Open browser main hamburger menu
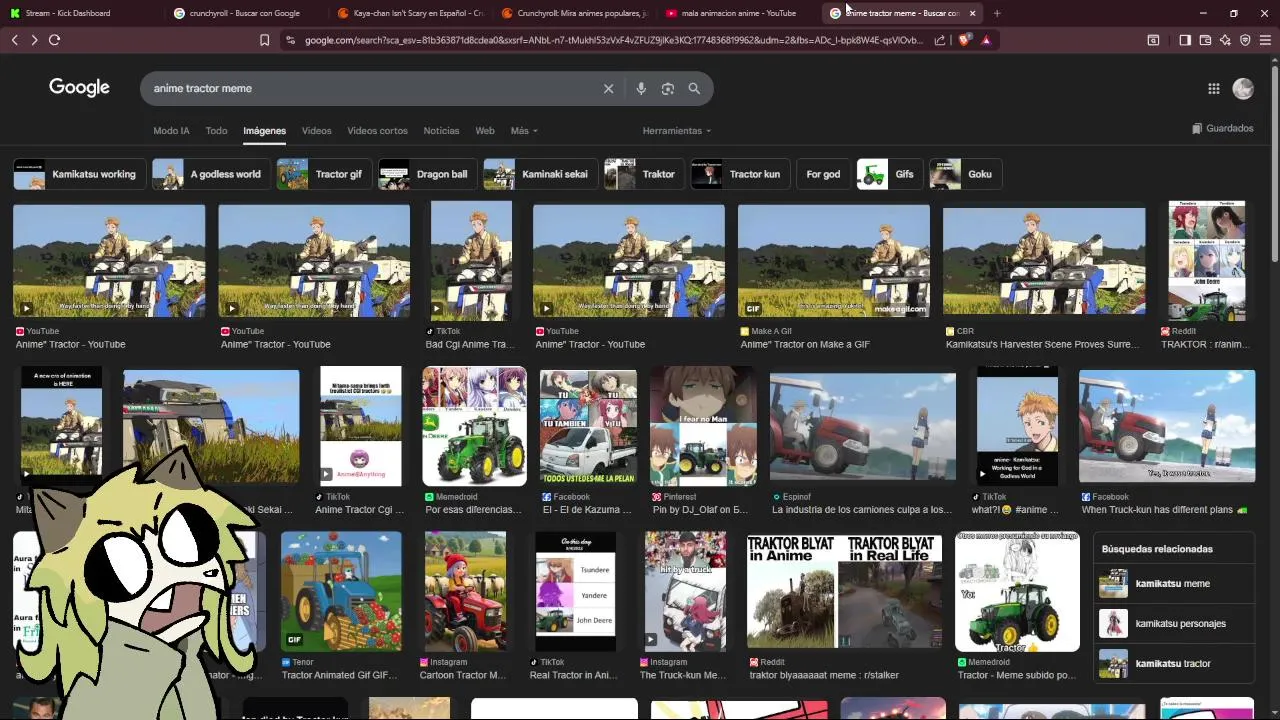 1265,40
